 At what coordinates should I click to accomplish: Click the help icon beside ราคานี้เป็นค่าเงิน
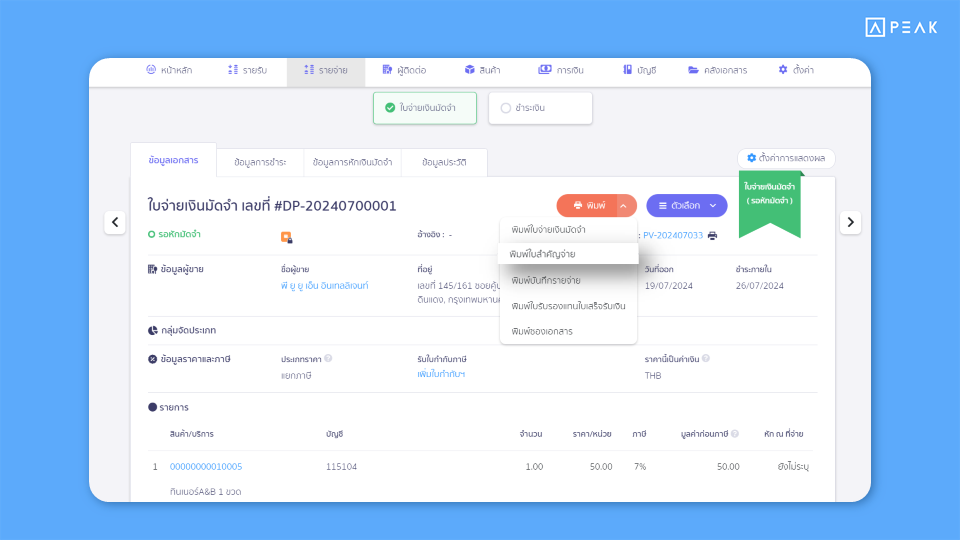tap(705, 358)
